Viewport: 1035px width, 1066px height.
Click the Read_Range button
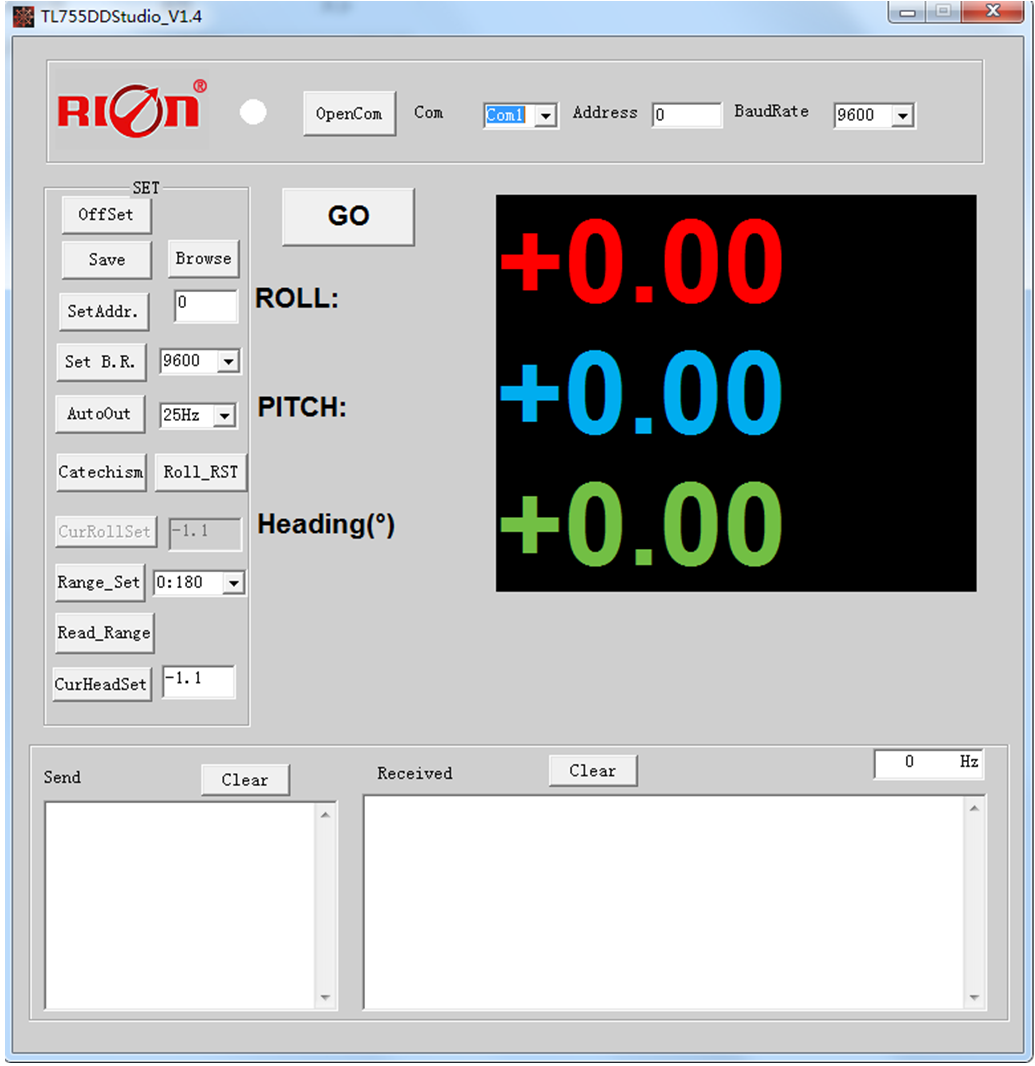105,633
